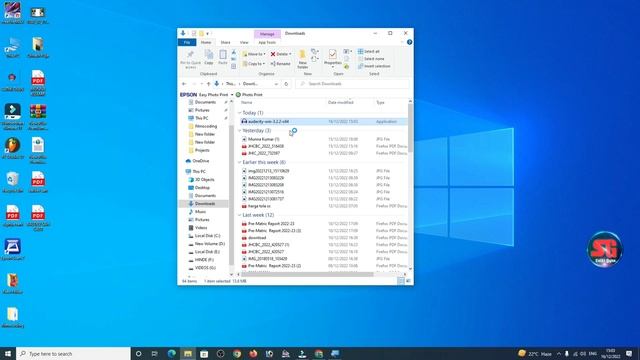This screenshot has width=640, height=360.
Task: Open the WinRAR desktop icon
Action: (38, 117)
